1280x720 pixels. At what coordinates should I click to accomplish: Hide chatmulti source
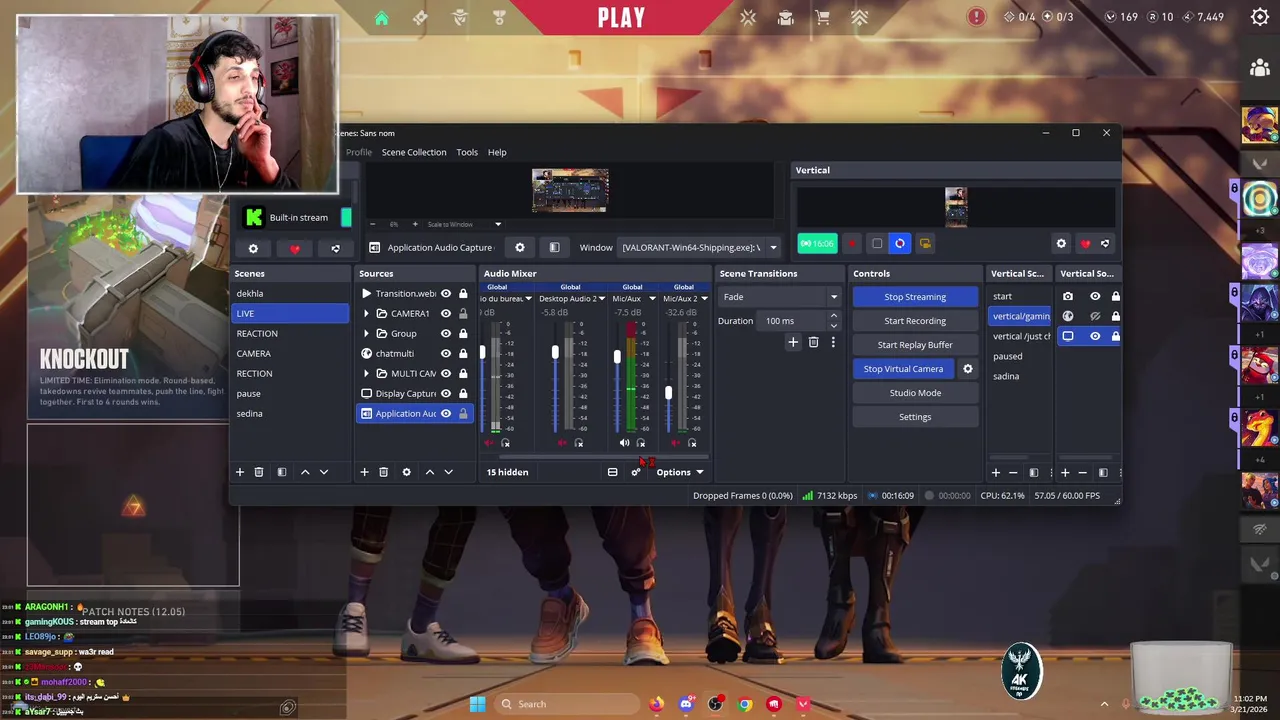click(446, 353)
